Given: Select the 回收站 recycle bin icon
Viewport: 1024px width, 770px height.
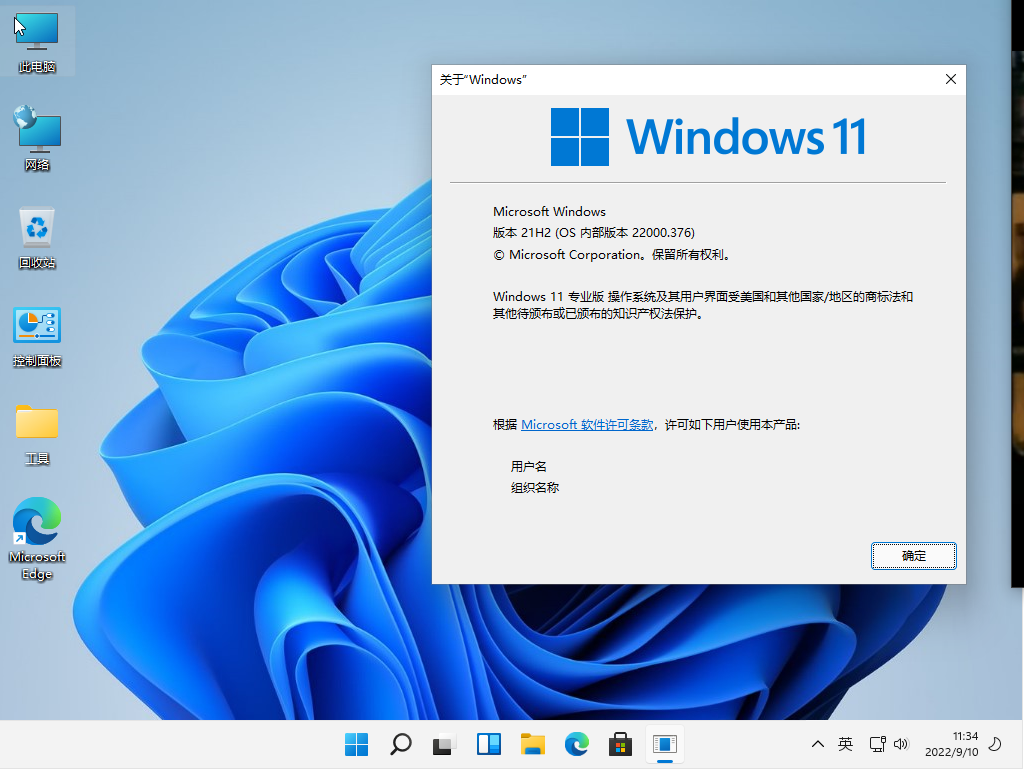Looking at the screenshot, I should [x=37, y=238].
